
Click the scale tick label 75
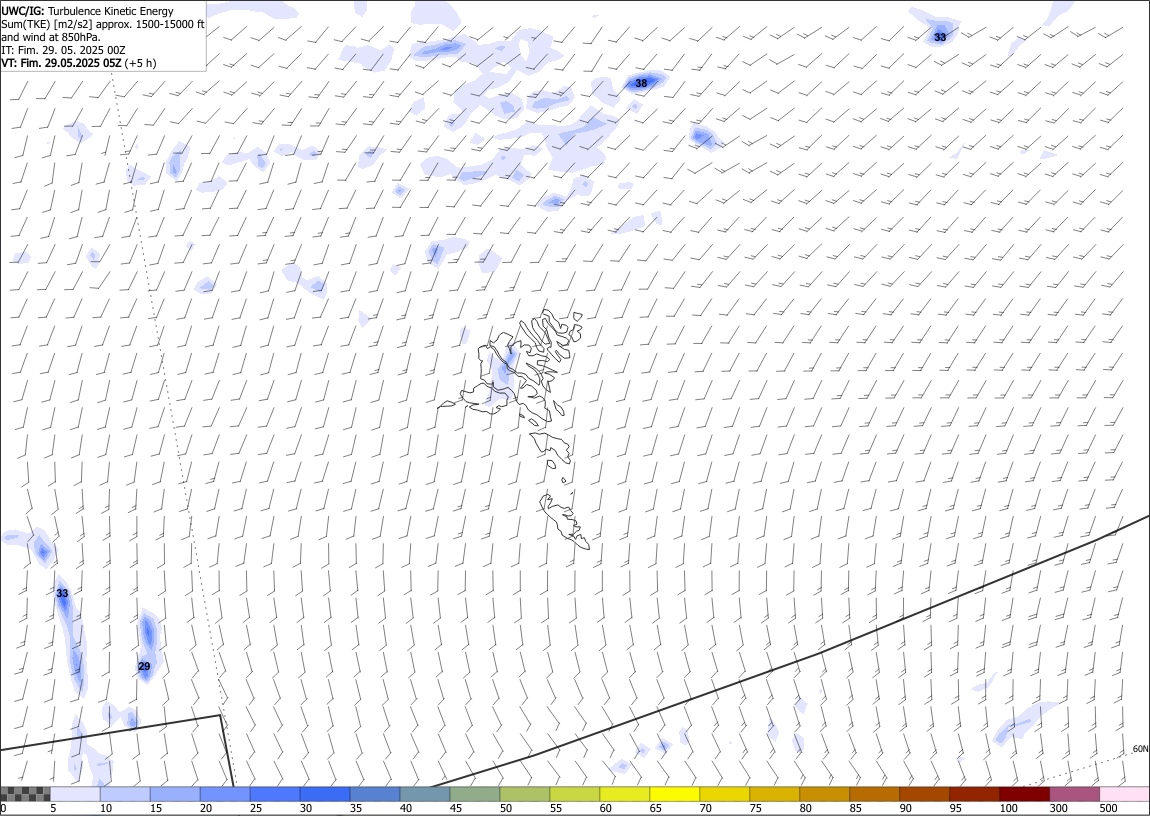click(755, 809)
